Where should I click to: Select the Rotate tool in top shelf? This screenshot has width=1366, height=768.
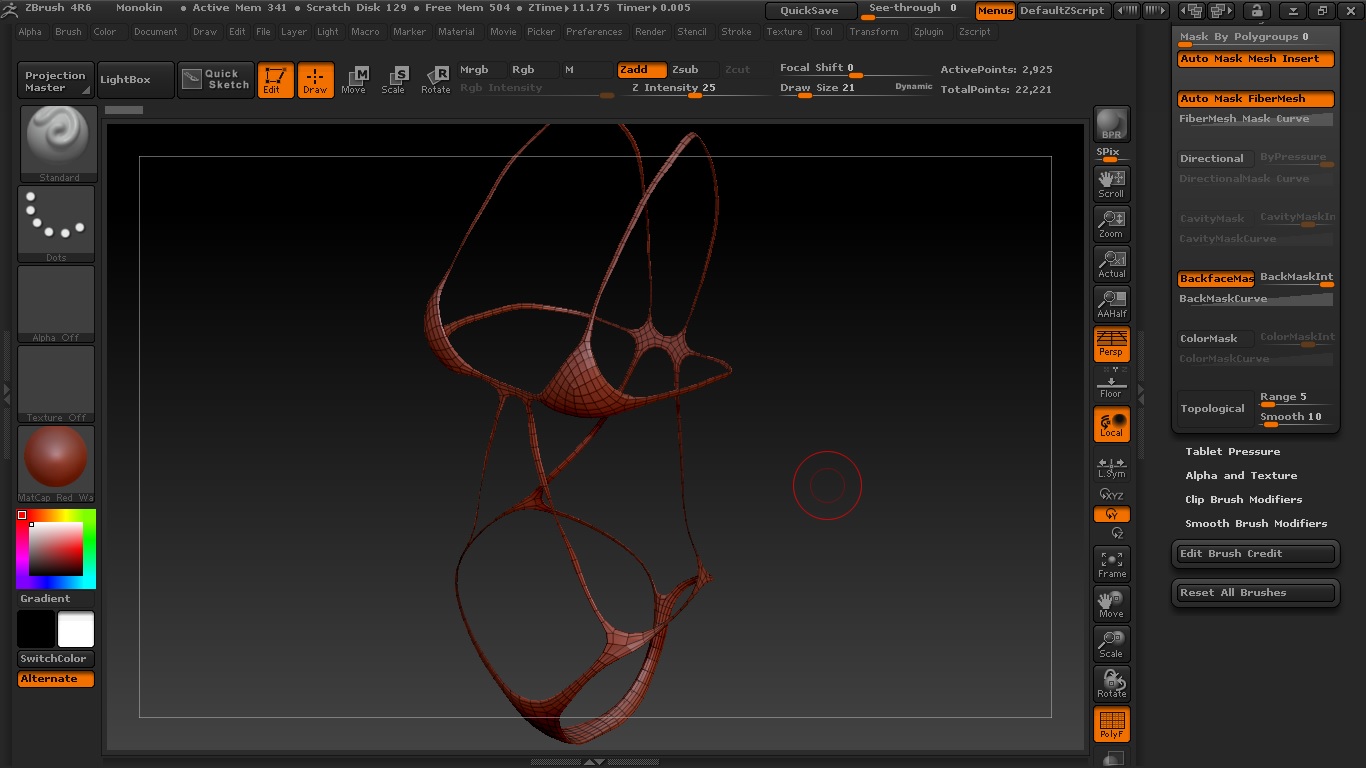pyautogui.click(x=435, y=80)
